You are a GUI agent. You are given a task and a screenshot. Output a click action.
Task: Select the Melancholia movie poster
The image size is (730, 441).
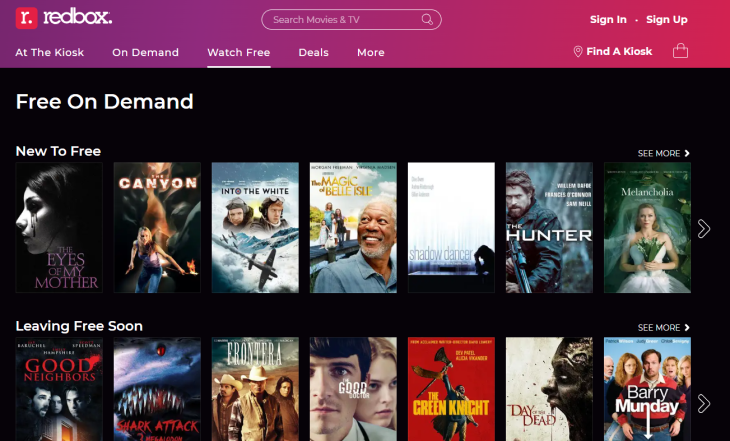click(x=647, y=227)
